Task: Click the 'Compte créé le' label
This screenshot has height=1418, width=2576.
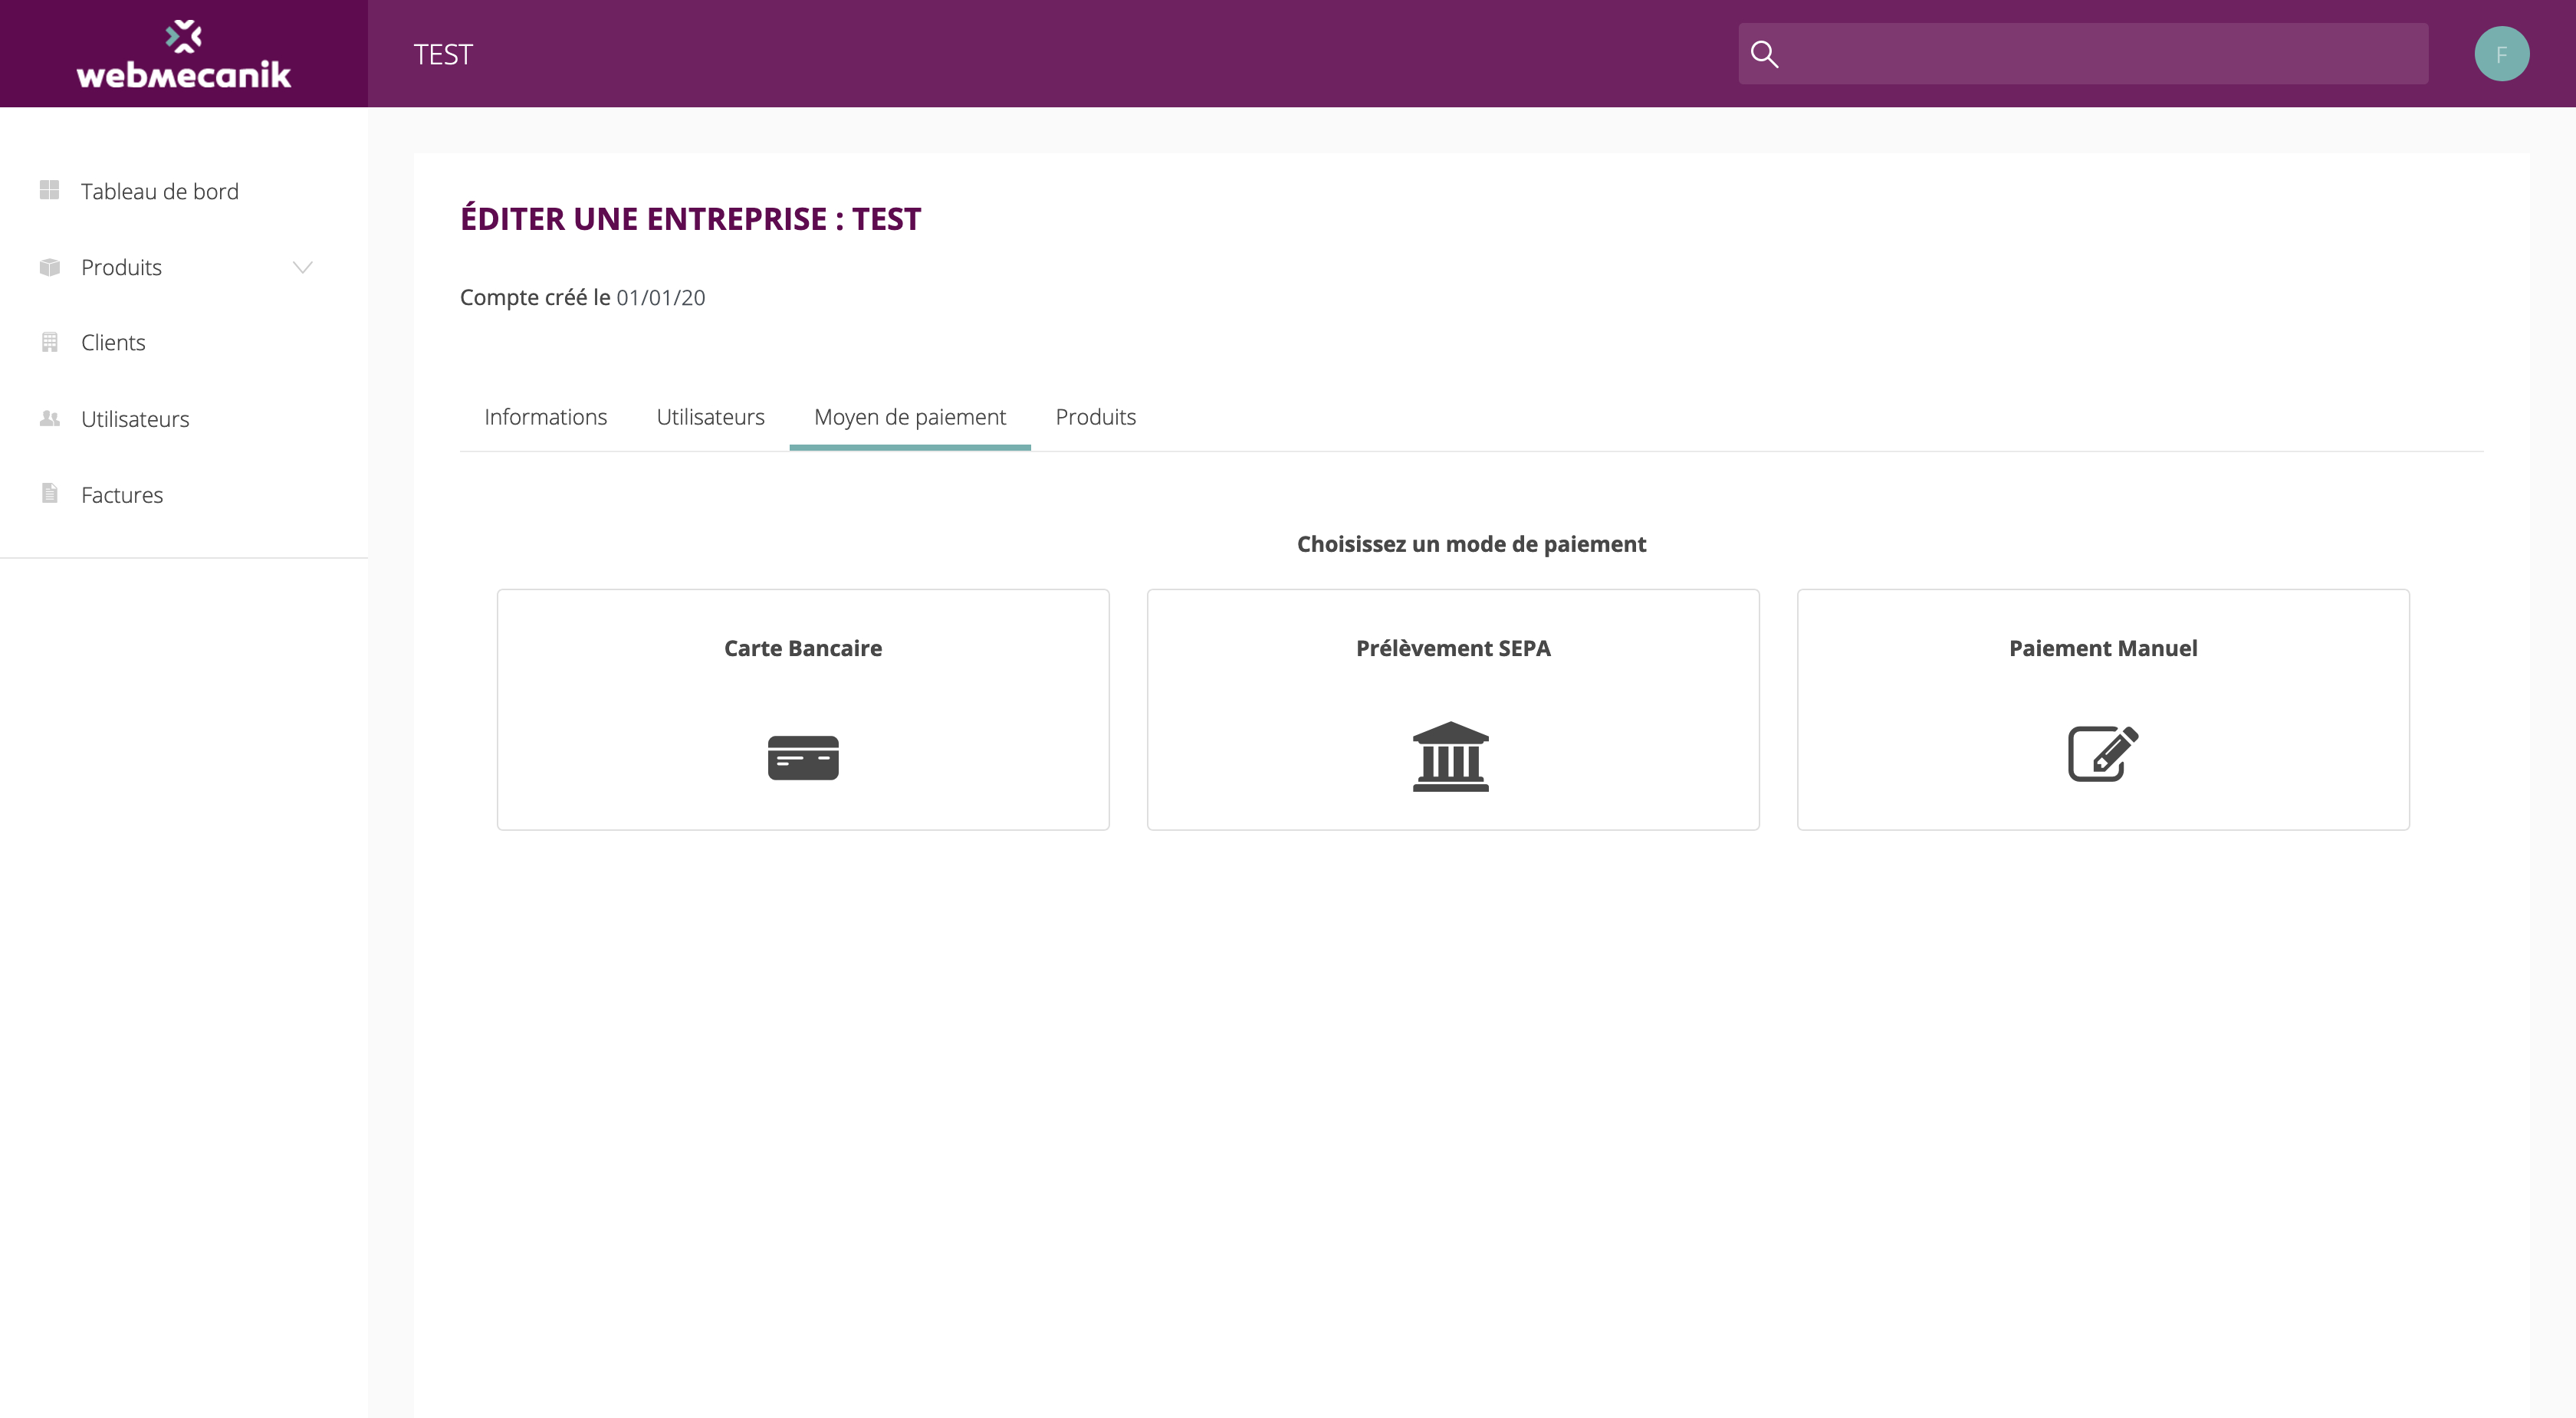Action: 535,298
